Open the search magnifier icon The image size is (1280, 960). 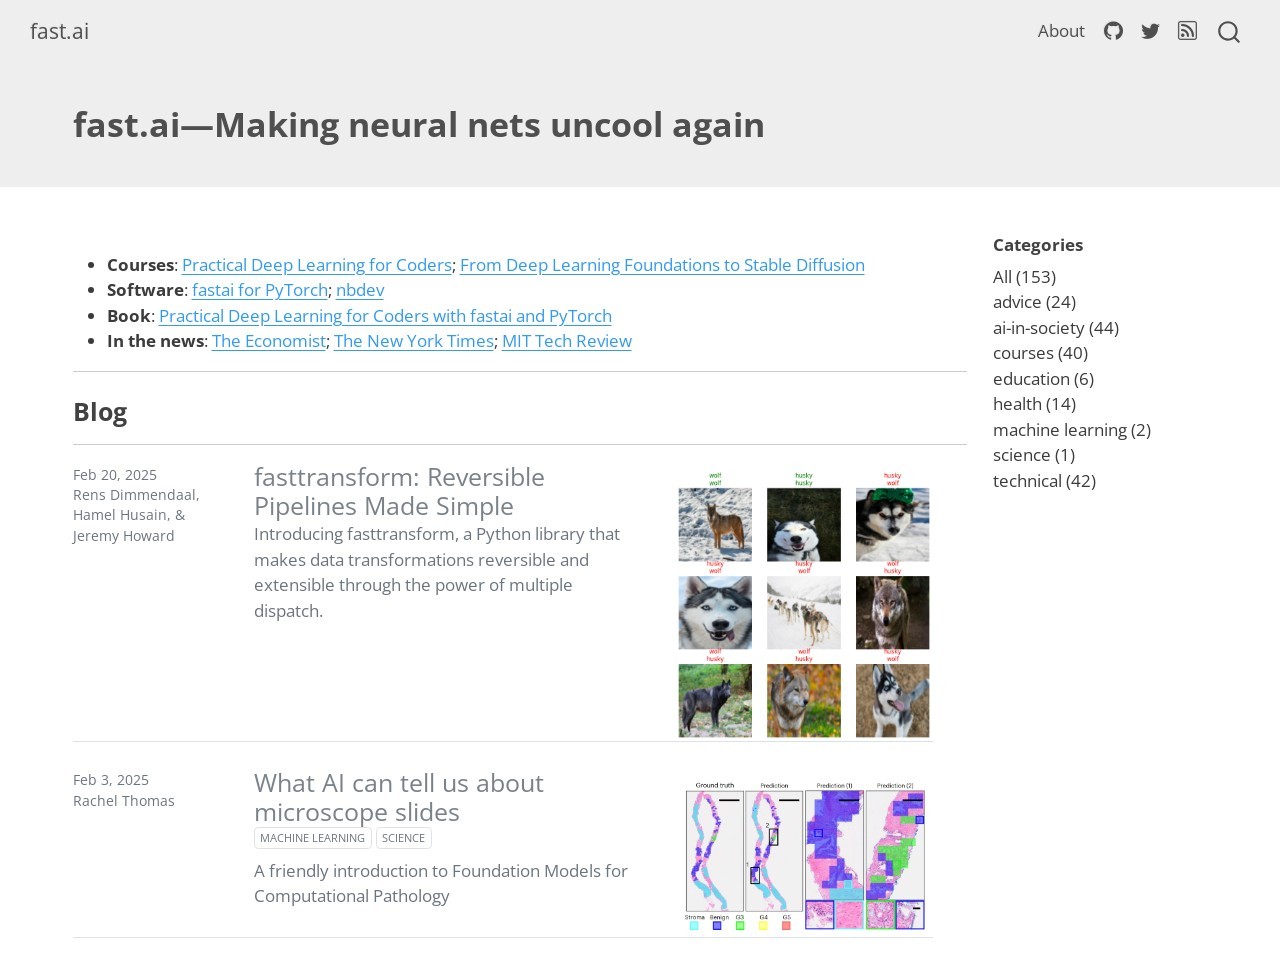point(1229,32)
